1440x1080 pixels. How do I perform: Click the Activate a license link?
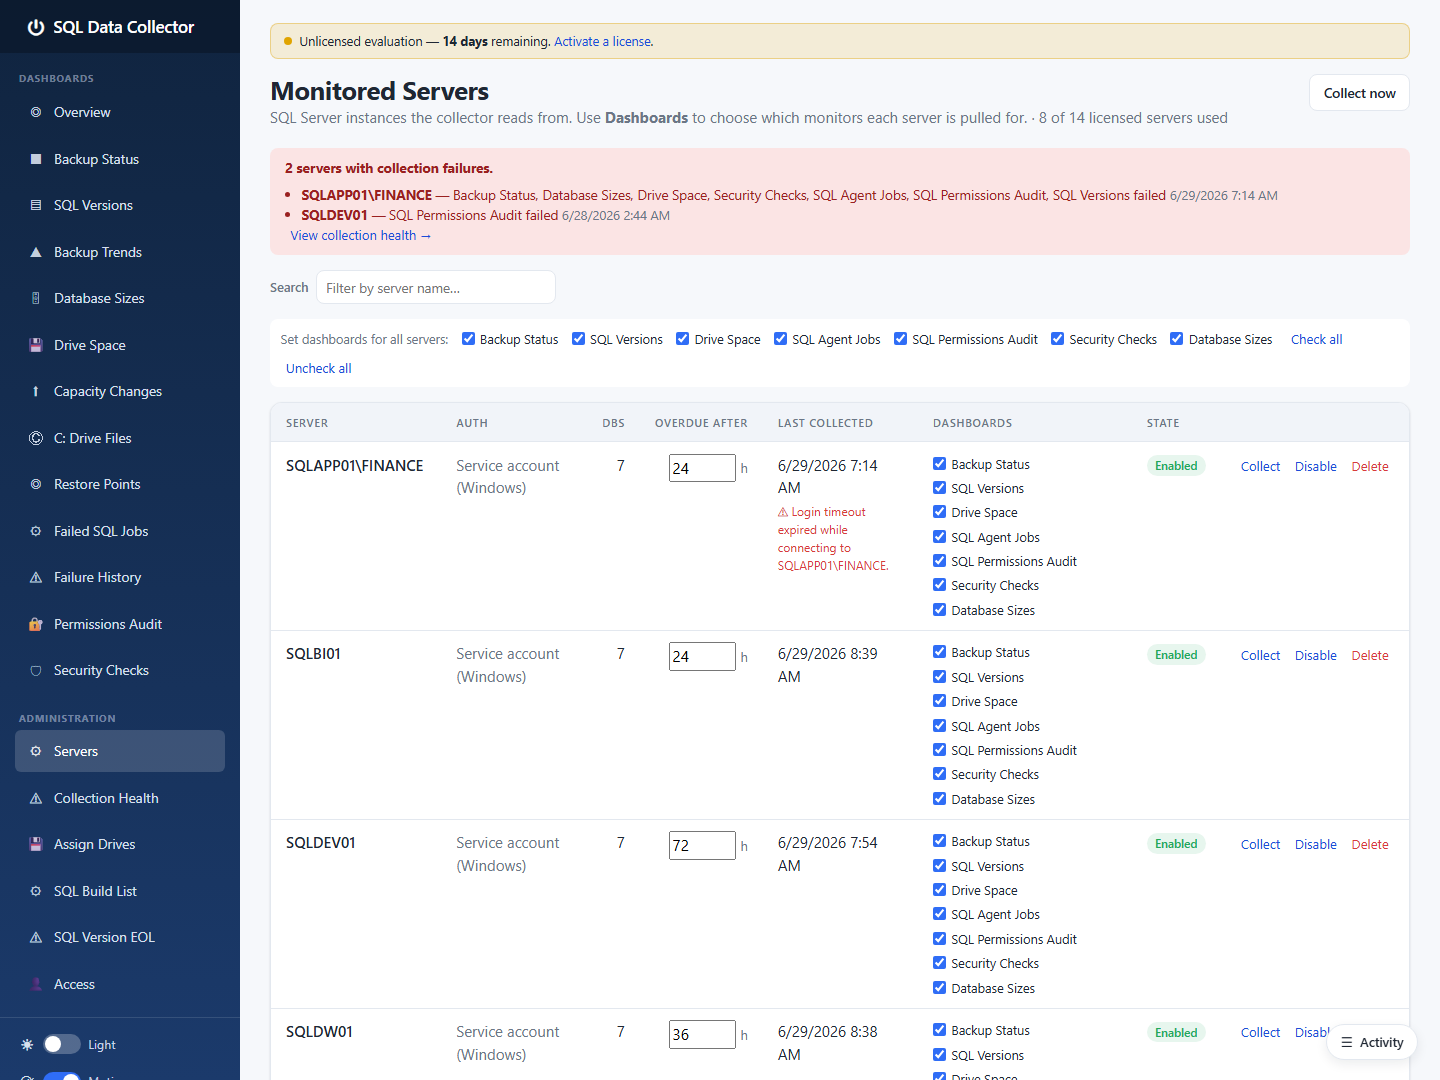coord(603,42)
